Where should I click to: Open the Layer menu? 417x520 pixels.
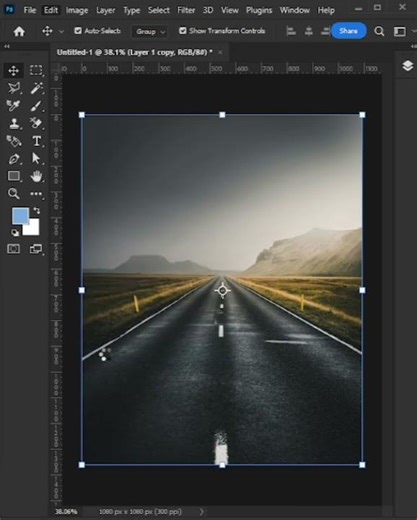point(106,10)
